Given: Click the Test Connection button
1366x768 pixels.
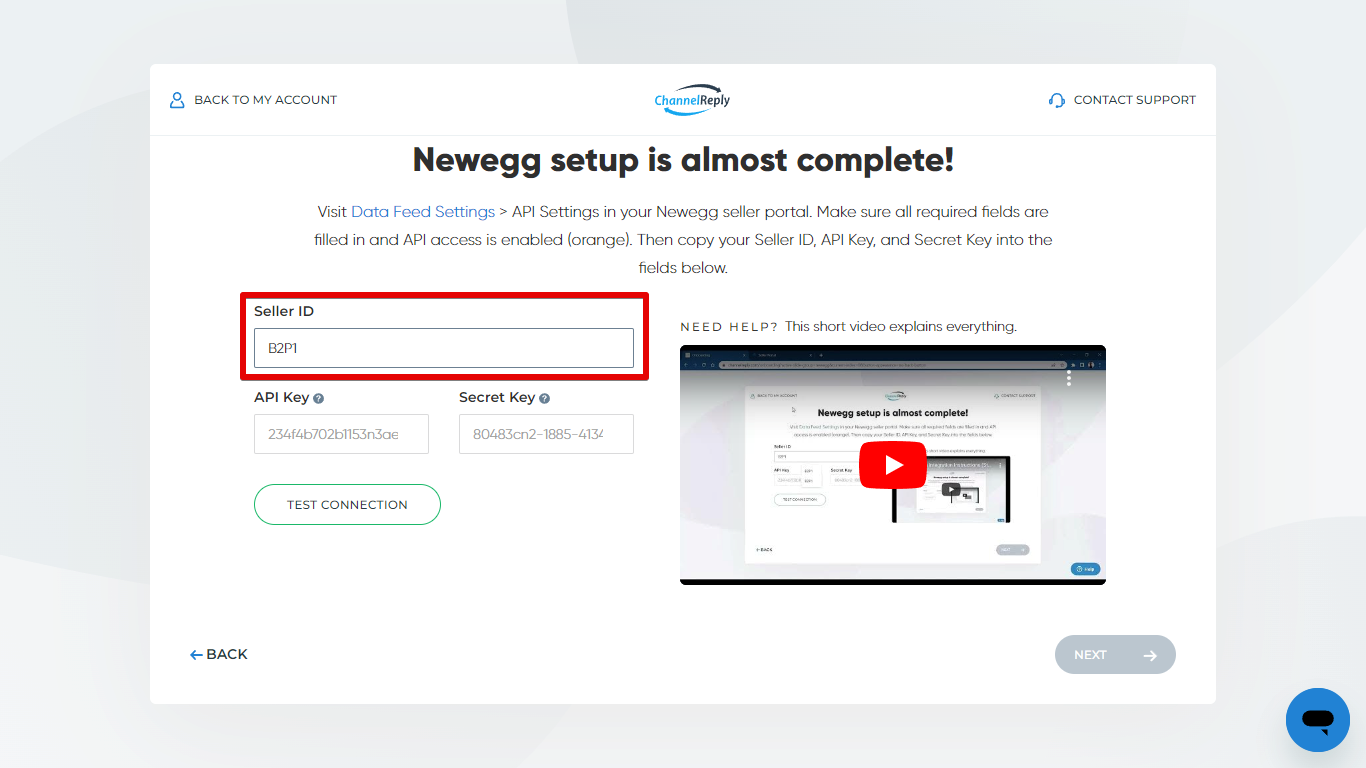Looking at the screenshot, I should (x=347, y=505).
